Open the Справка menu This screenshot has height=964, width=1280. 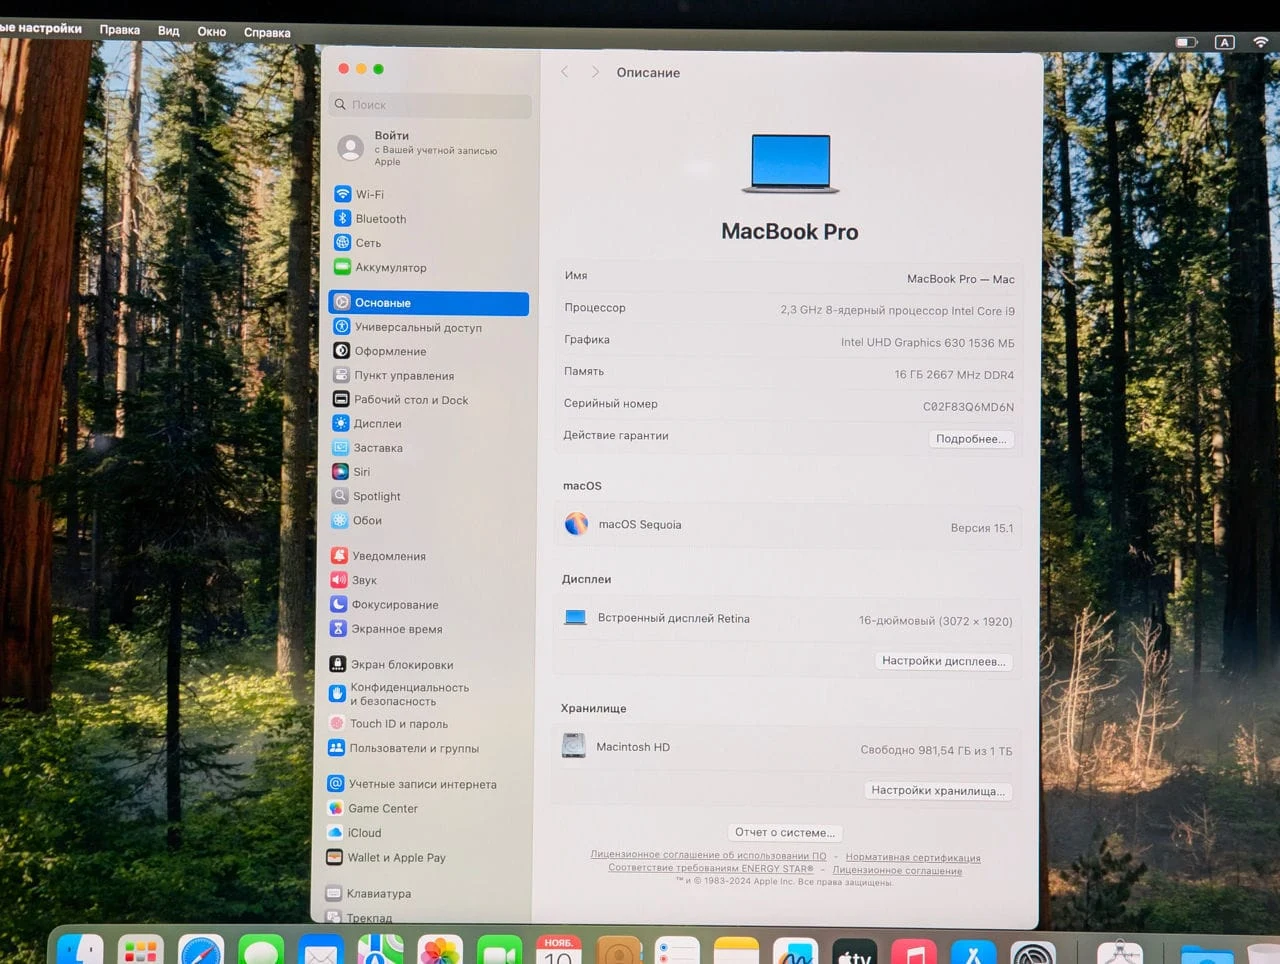[267, 33]
